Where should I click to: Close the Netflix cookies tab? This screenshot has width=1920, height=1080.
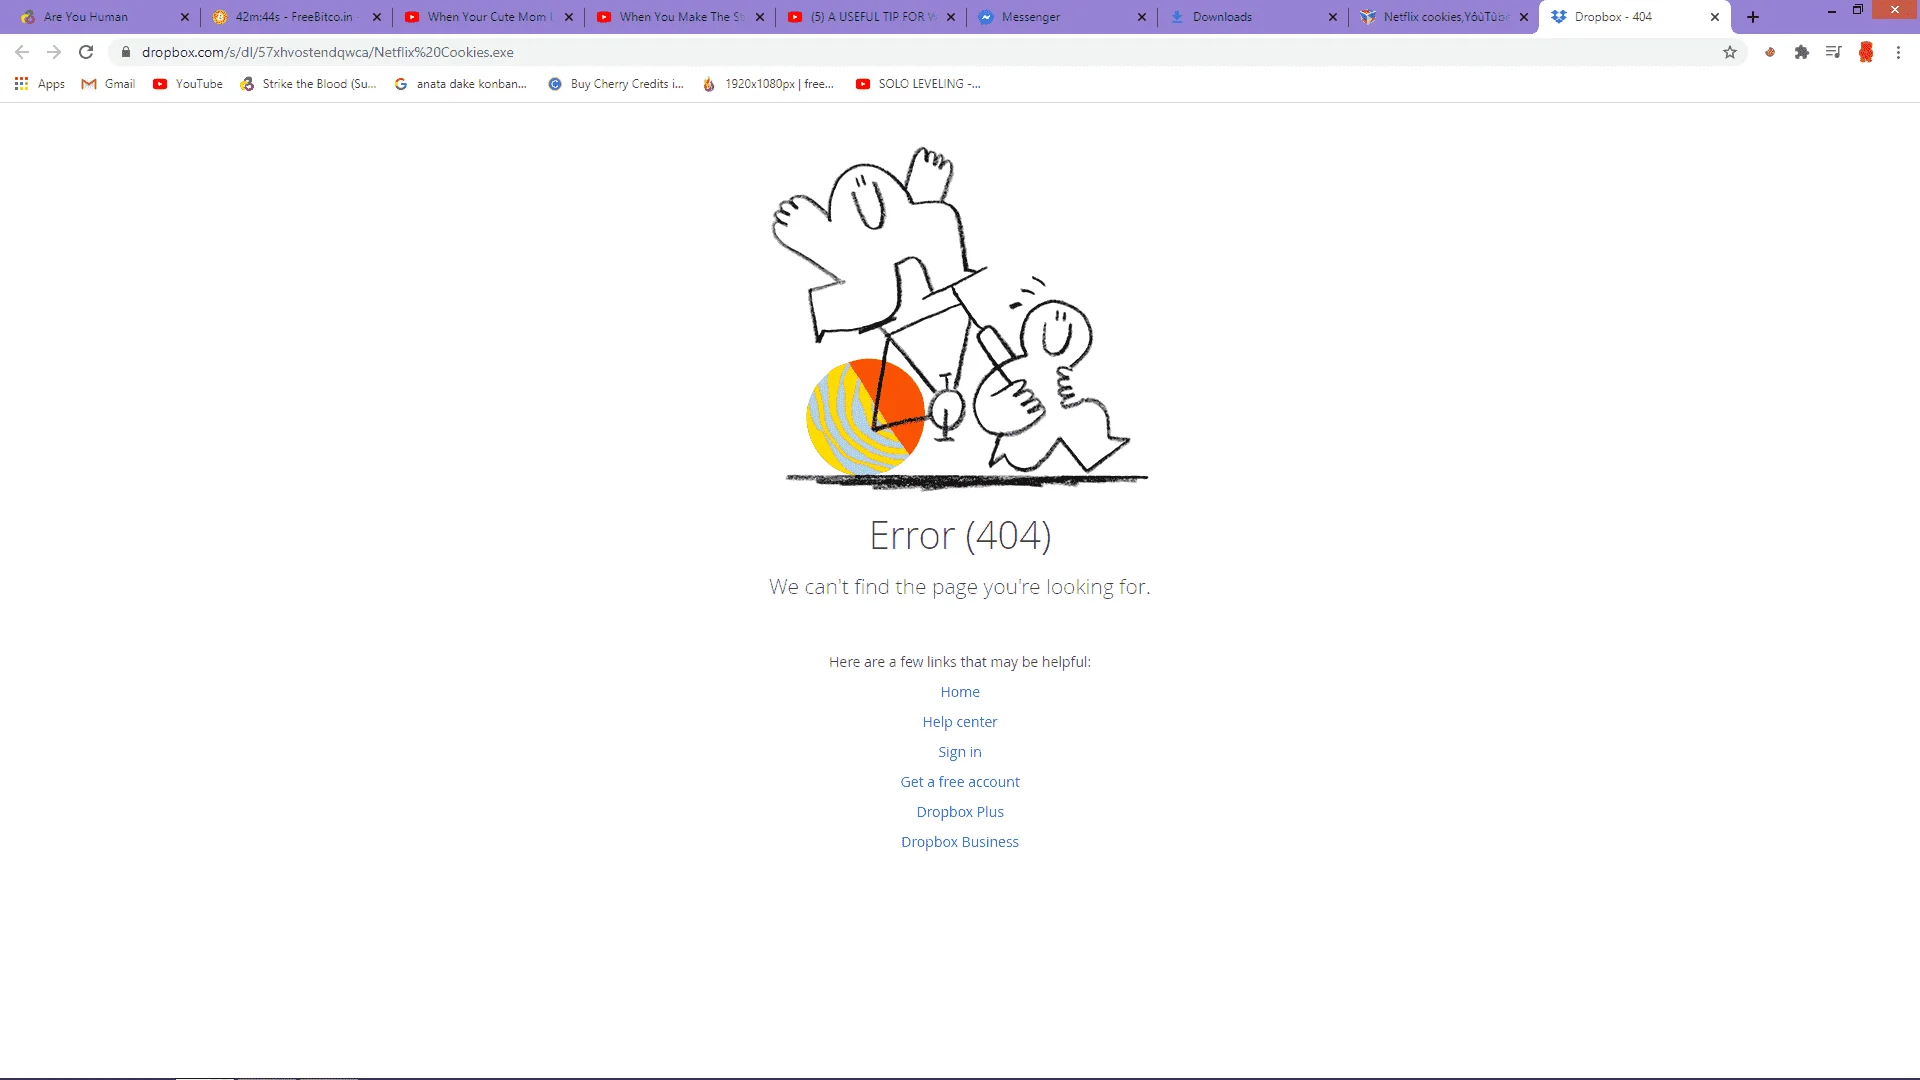(x=1524, y=17)
